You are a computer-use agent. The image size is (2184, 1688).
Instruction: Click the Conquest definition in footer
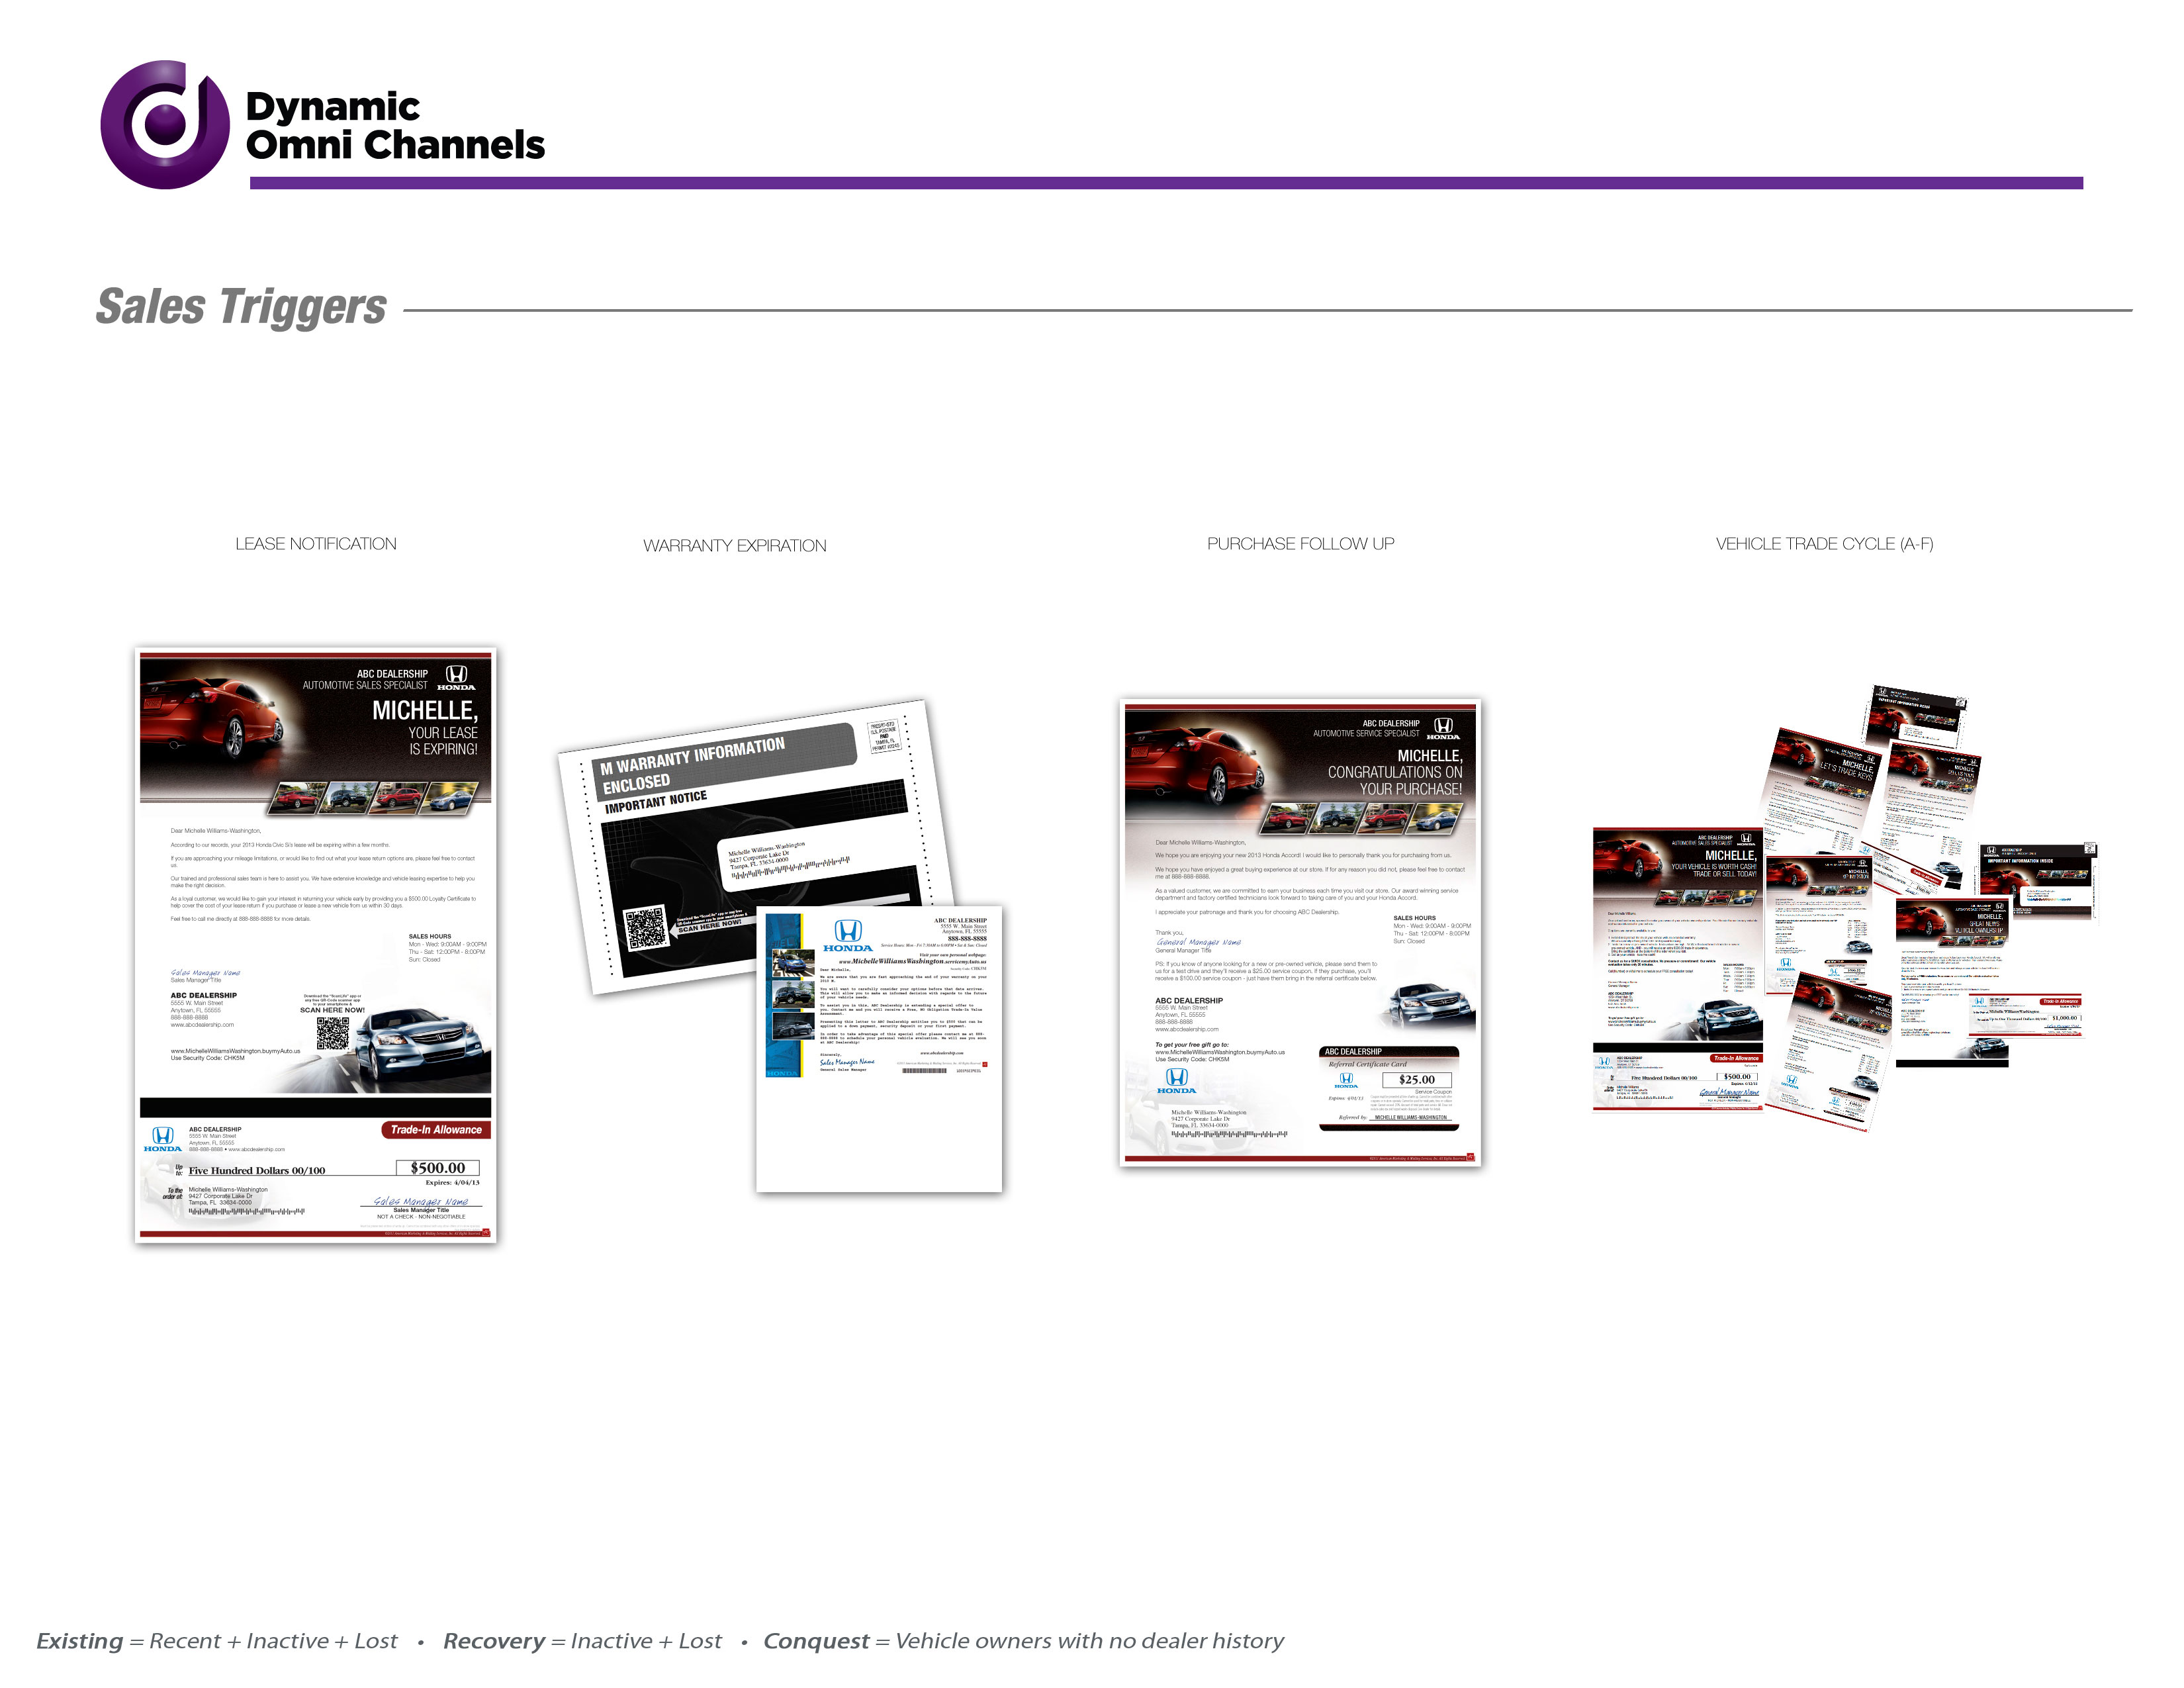[x=1022, y=1641]
